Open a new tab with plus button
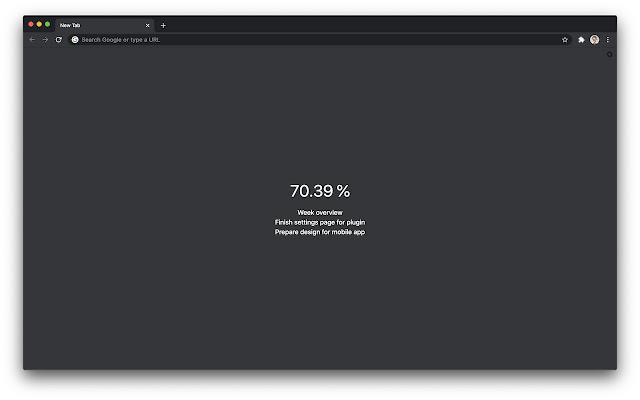The height and width of the screenshot is (400, 640). pos(163,25)
